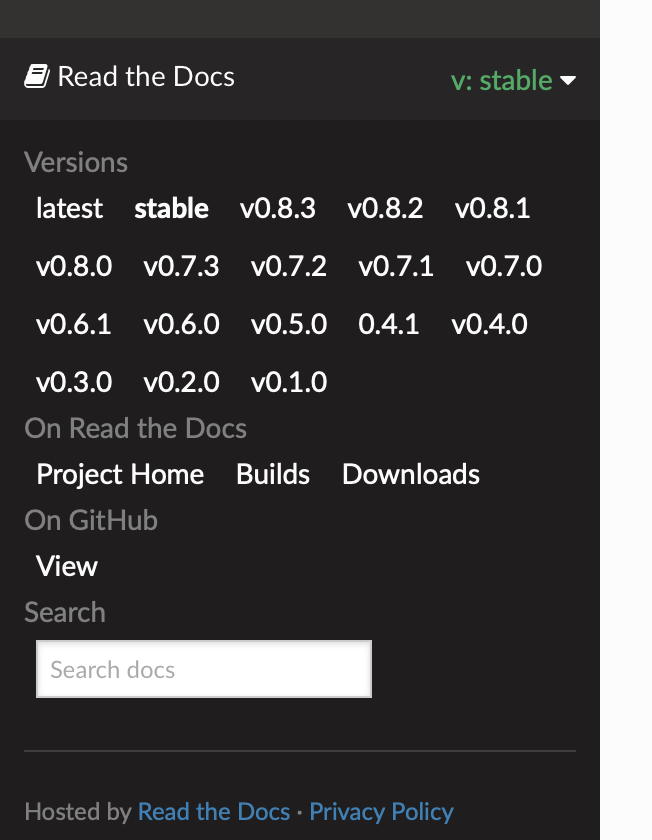Screen dimensions: 652x840
Task: Click inside the Search docs field
Action: tap(203, 668)
